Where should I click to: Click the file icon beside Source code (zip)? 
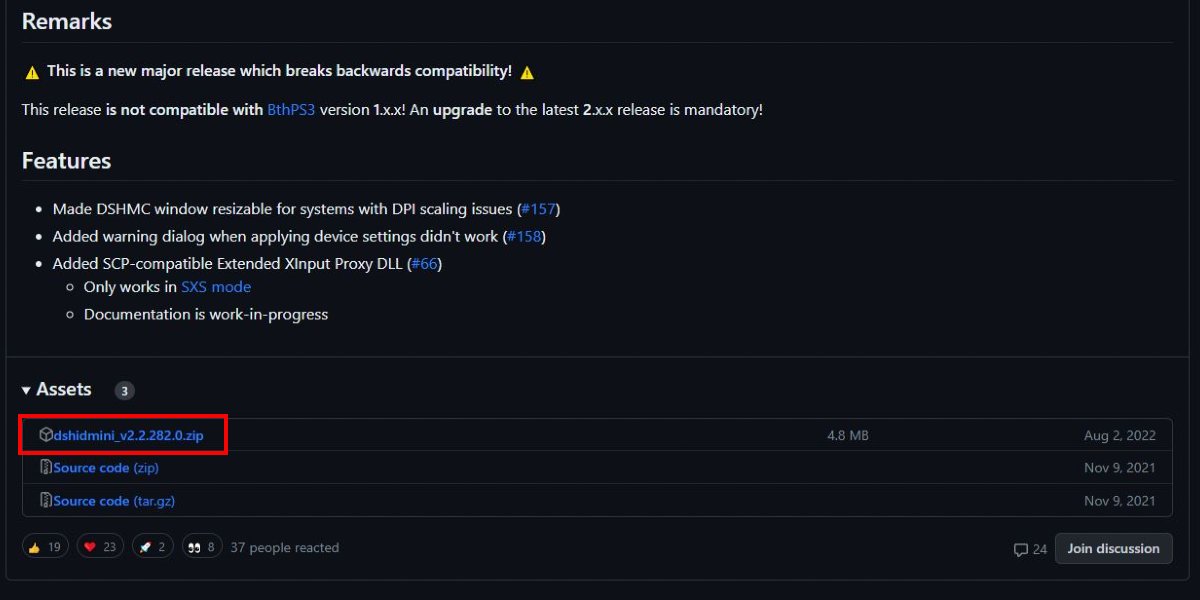coord(45,467)
